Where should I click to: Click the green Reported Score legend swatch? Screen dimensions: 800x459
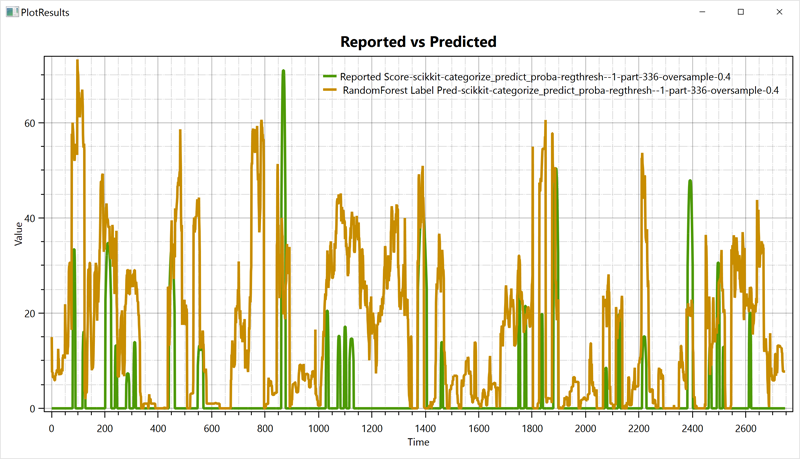329,76
